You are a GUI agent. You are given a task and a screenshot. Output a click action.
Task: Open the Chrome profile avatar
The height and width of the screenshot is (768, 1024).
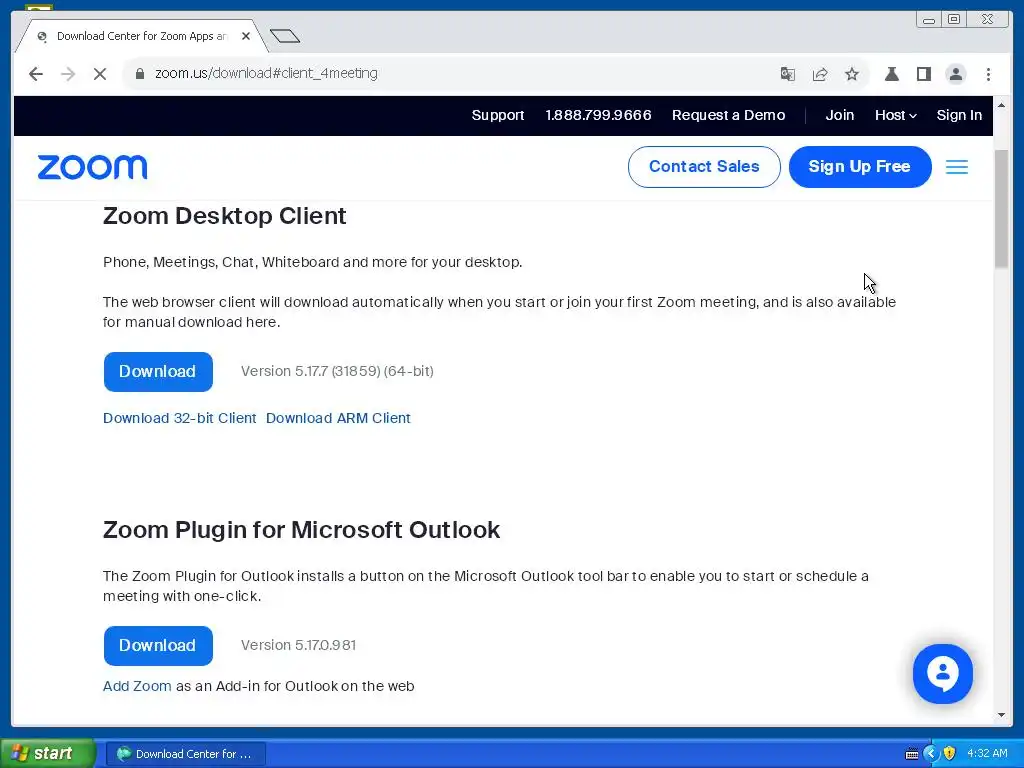955,74
